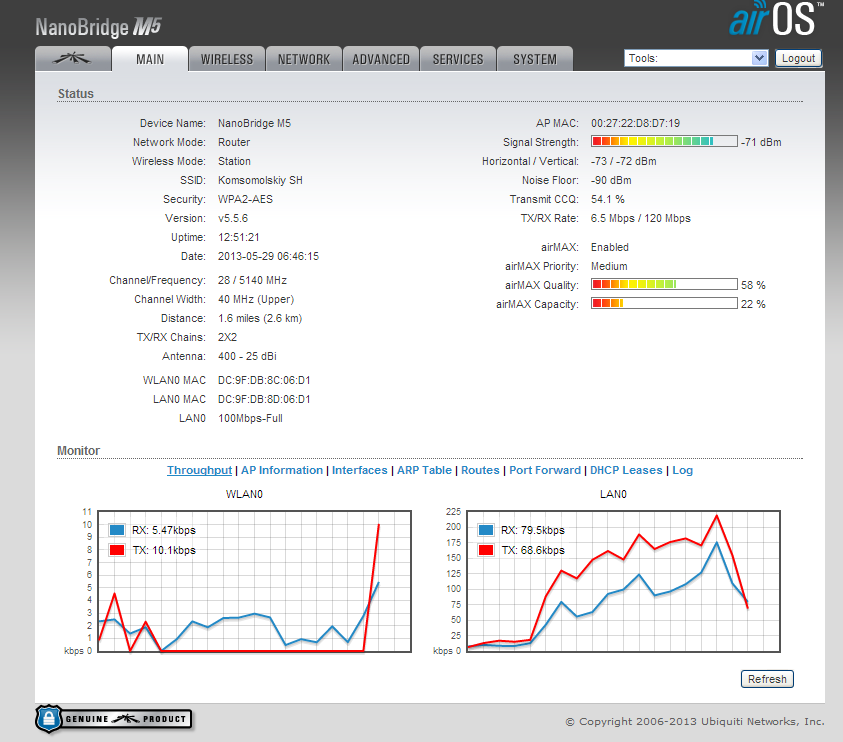Click the blue RX legend swatch in WLAN0 graph
Image resolution: width=843 pixels, height=742 pixels.
click(x=117, y=530)
